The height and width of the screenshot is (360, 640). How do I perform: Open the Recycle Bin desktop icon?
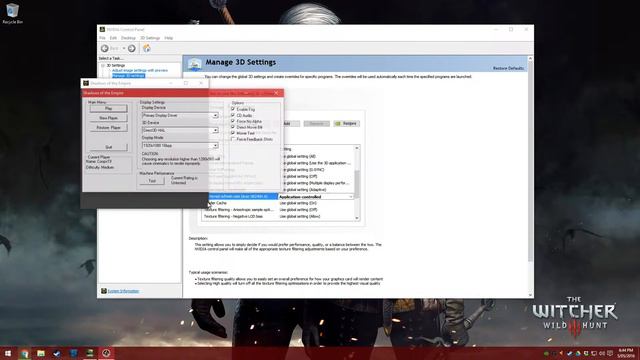(x=12, y=13)
